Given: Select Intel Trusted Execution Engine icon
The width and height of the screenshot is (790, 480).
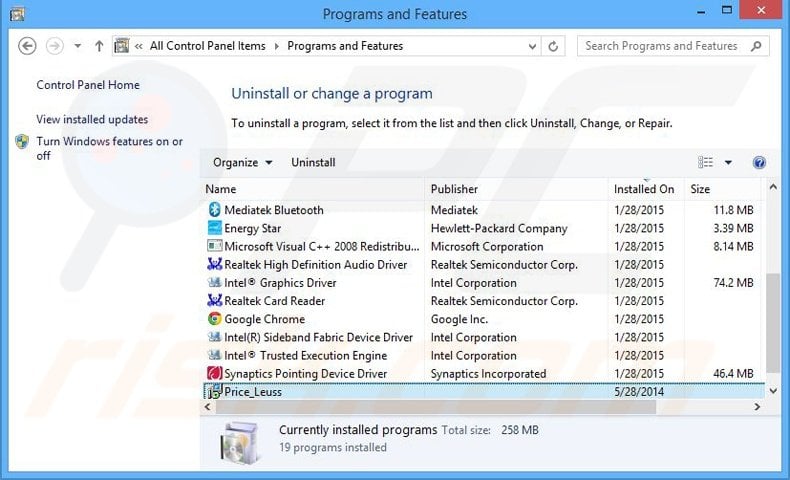Looking at the screenshot, I should click(215, 355).
